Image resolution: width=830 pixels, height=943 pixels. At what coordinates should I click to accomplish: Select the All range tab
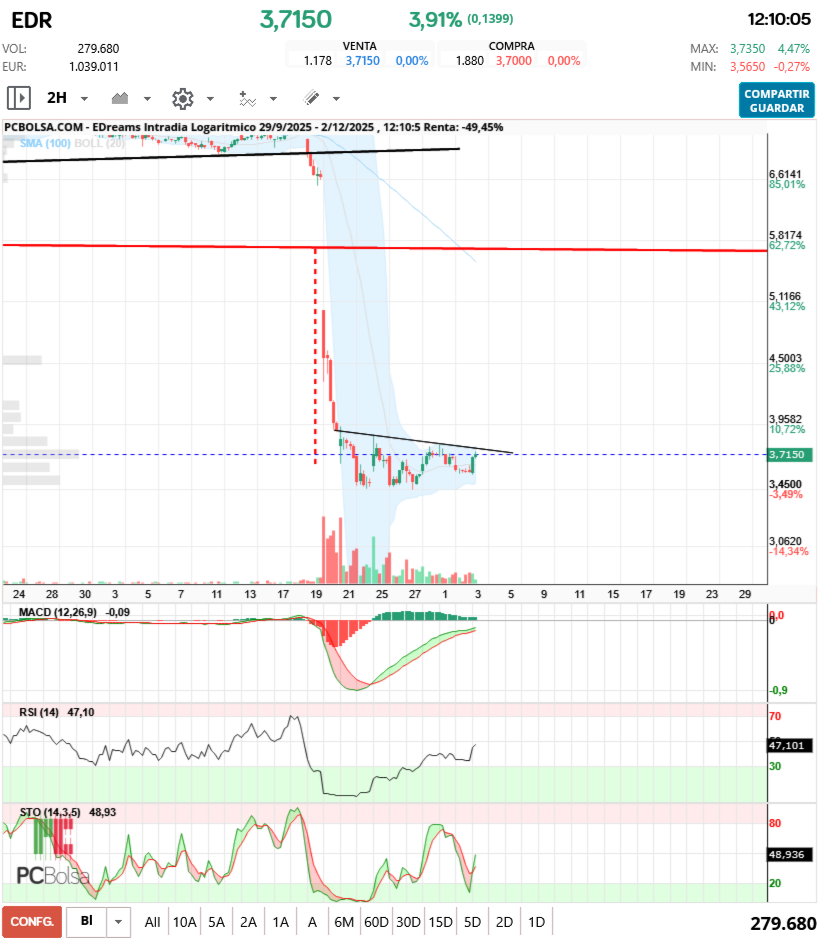[x=152, y=922]
